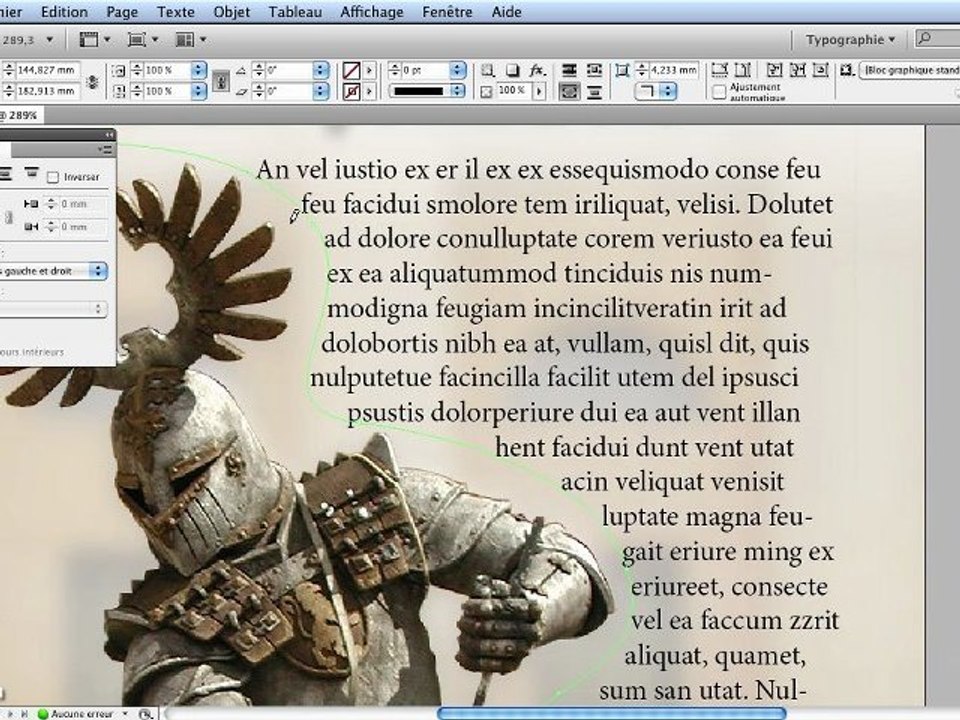This screenshot has height=720, width=960.
Task: Click fill frame proportionally icon
Action: coord(798,70)
